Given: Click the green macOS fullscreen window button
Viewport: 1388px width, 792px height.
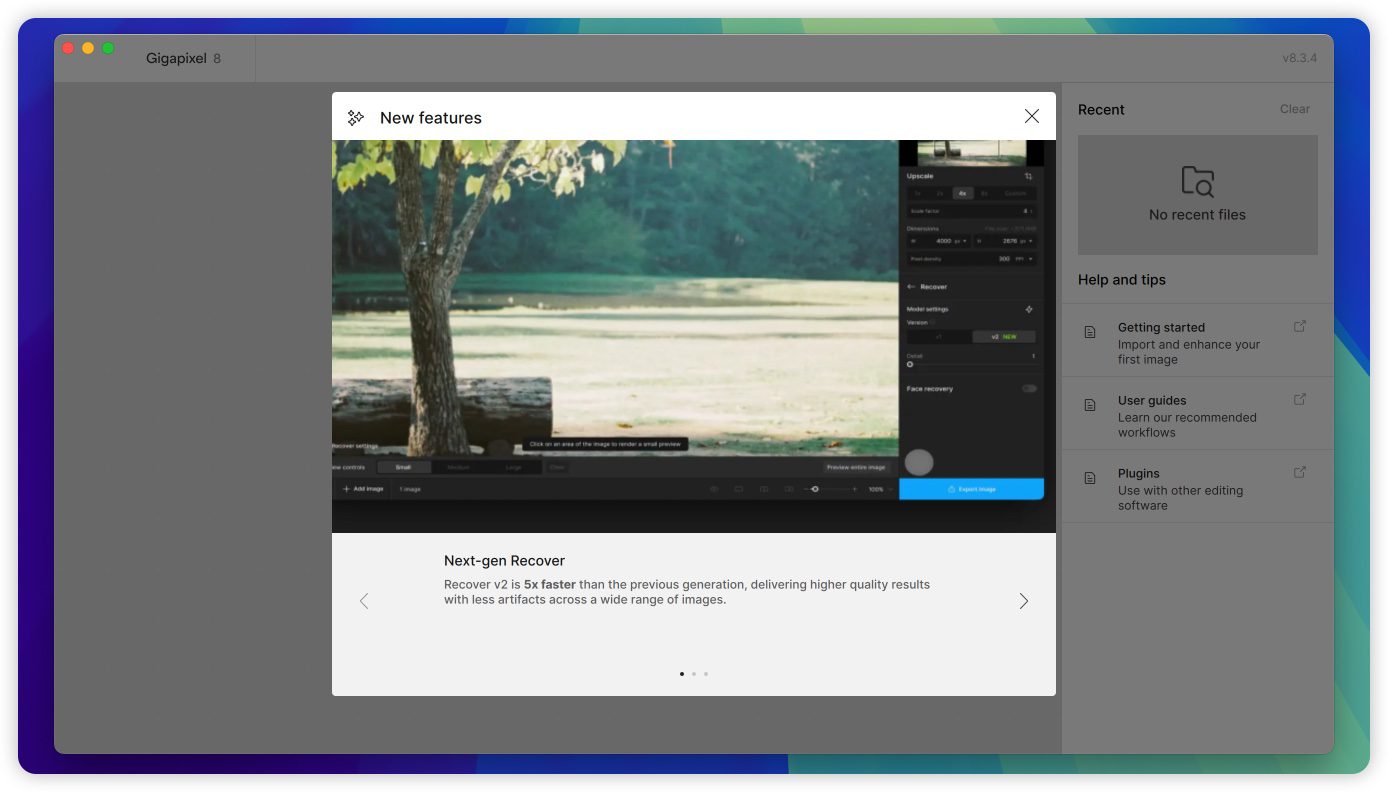Looking at the screenshot, I should click(x=108, y=48).
